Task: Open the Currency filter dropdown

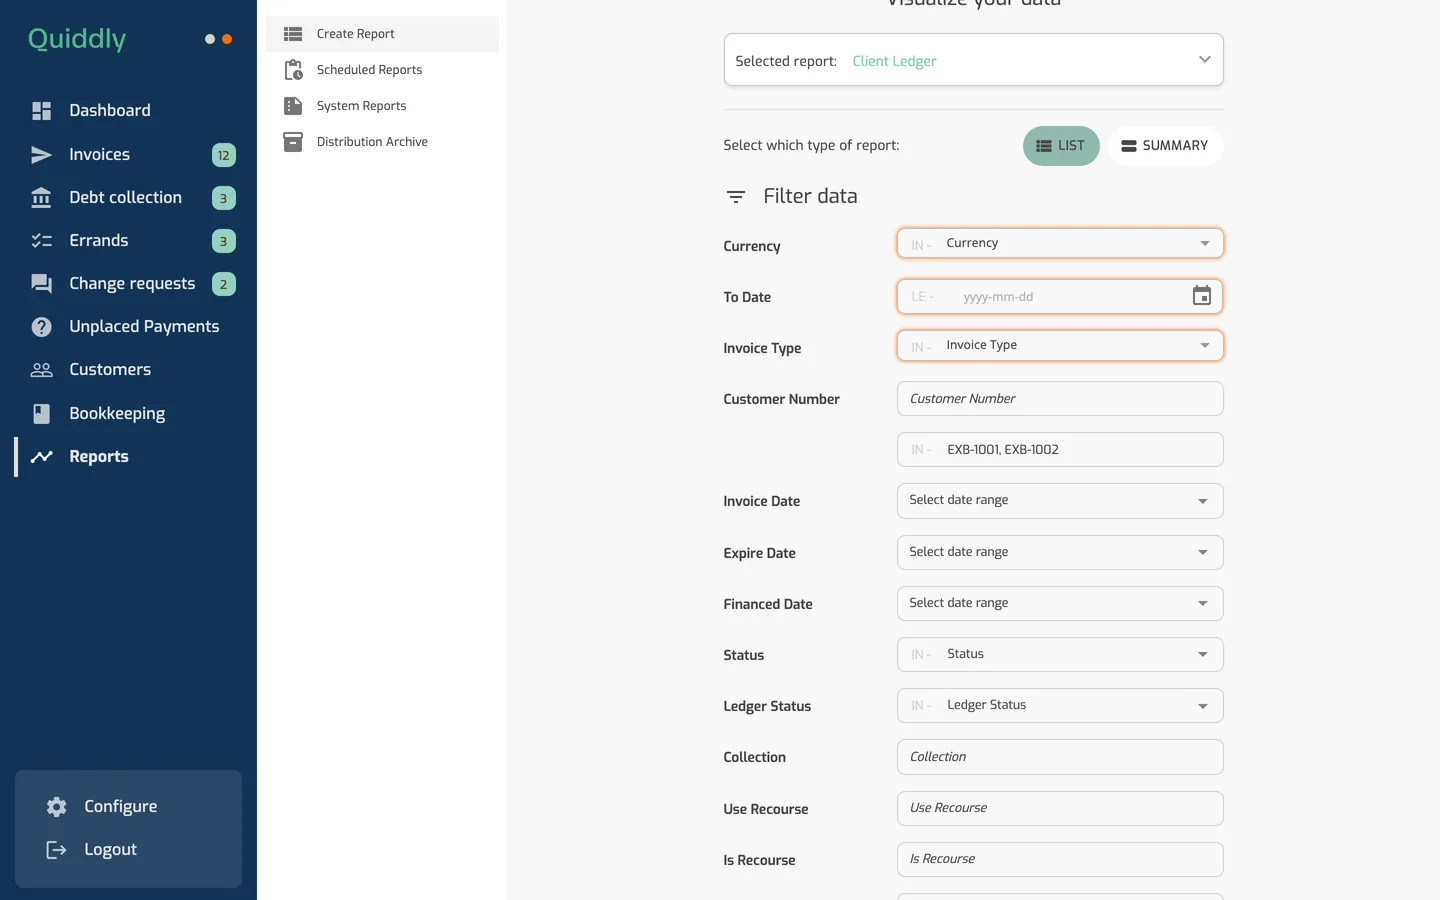Action: click(x=1060, y=243)
